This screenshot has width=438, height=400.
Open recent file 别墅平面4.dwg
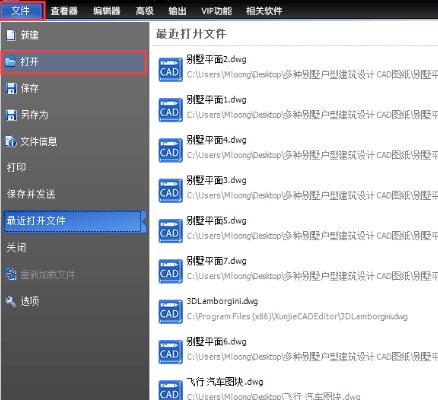[216, 140]
